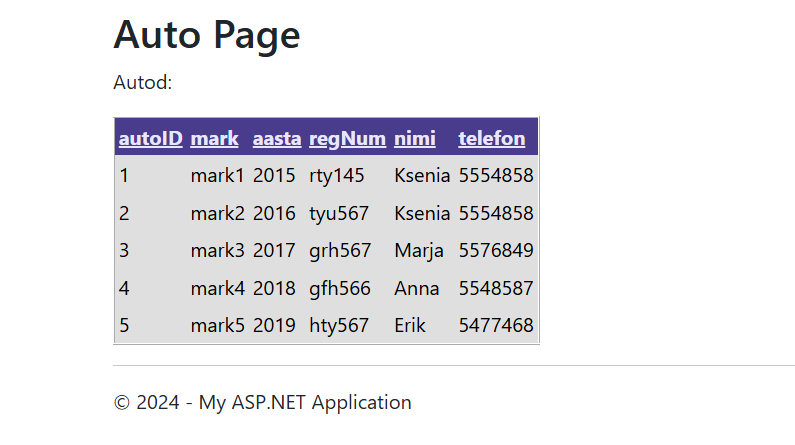Click the name Anna in the table
Screen dimensions: 795x445
[x=416, y=289]
